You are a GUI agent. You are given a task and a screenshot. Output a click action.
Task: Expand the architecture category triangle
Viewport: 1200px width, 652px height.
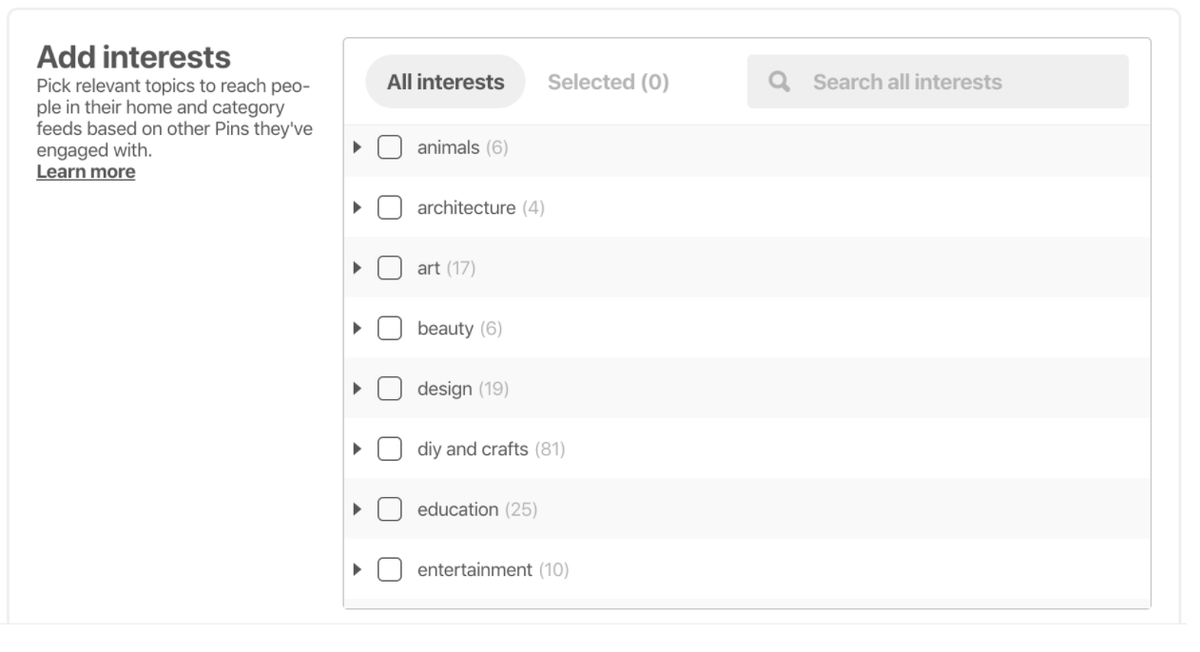tap(357, 208)
